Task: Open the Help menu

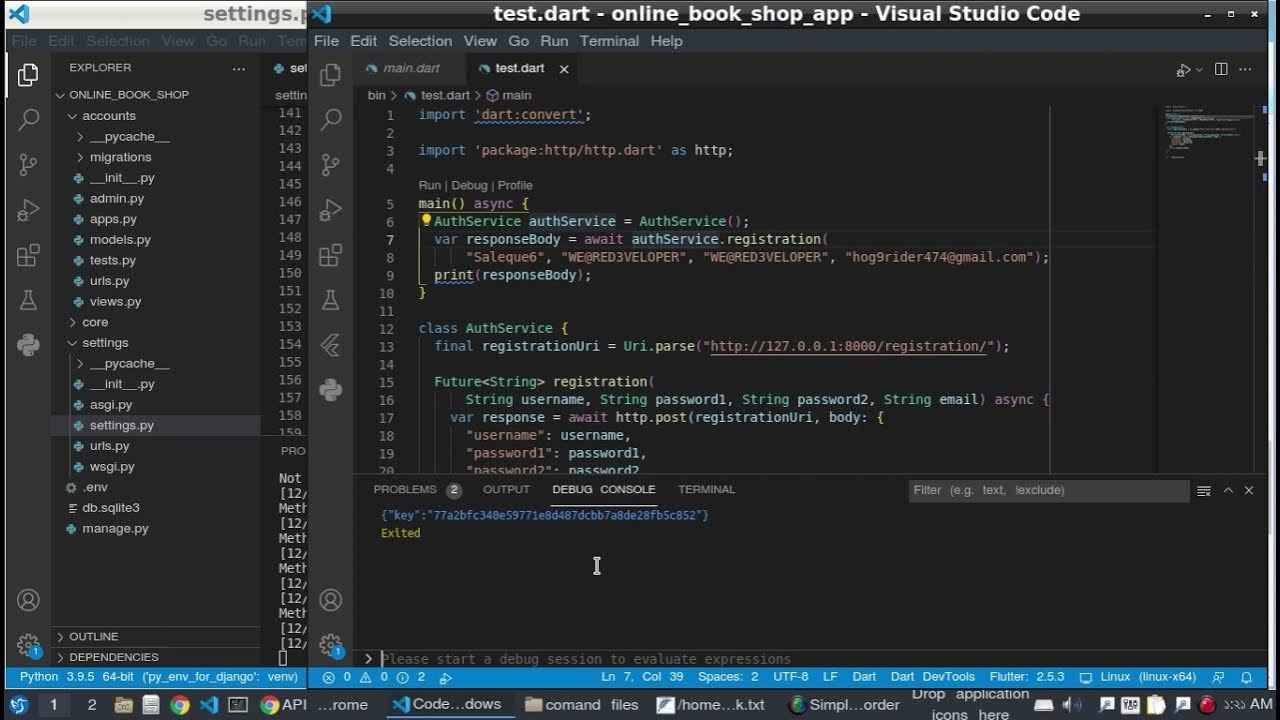Action: pos(666,41)
